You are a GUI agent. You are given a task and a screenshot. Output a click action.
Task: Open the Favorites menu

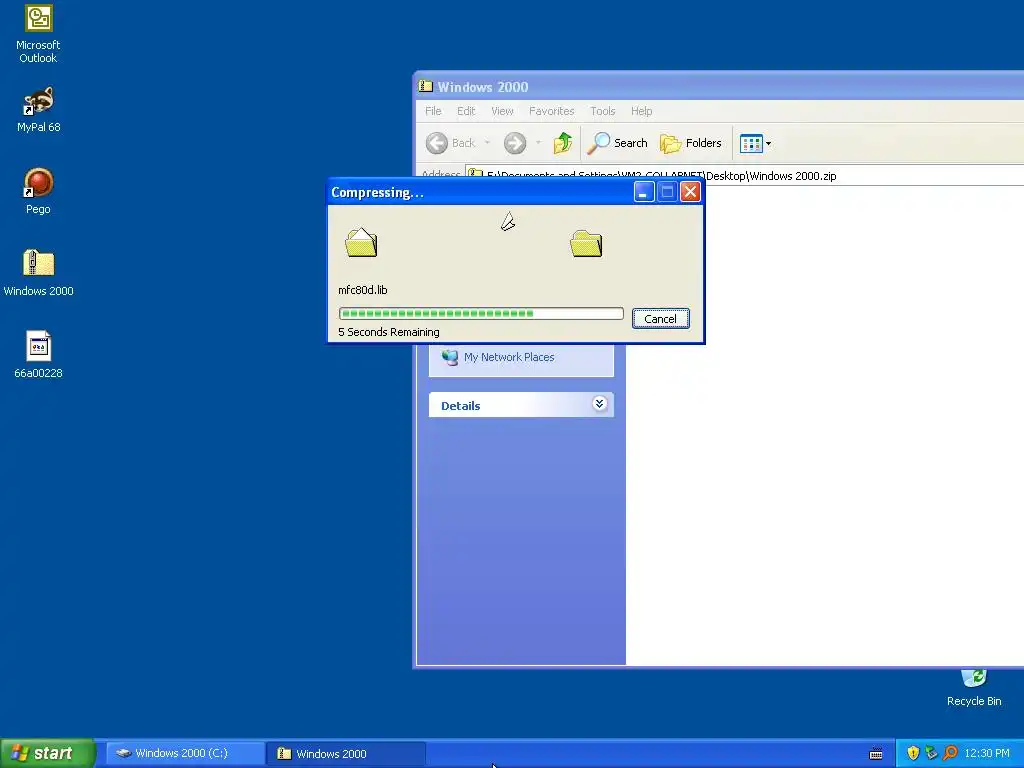click(551, 111)
